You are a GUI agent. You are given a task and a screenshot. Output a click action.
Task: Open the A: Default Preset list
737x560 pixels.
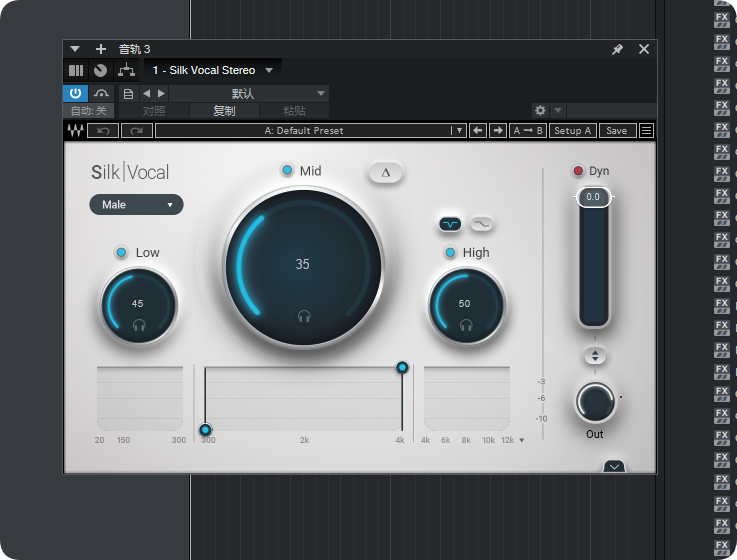click(310, 130)
